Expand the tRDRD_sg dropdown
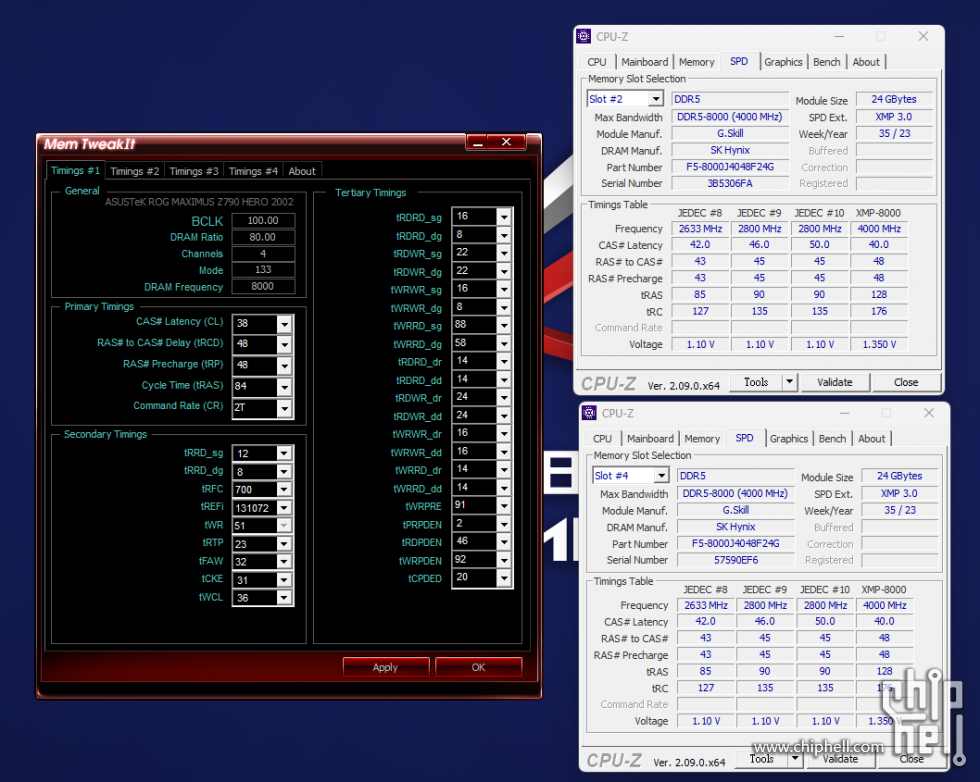Screen dimensions: 980x782 pyautogui.click(x=504, y=217)
